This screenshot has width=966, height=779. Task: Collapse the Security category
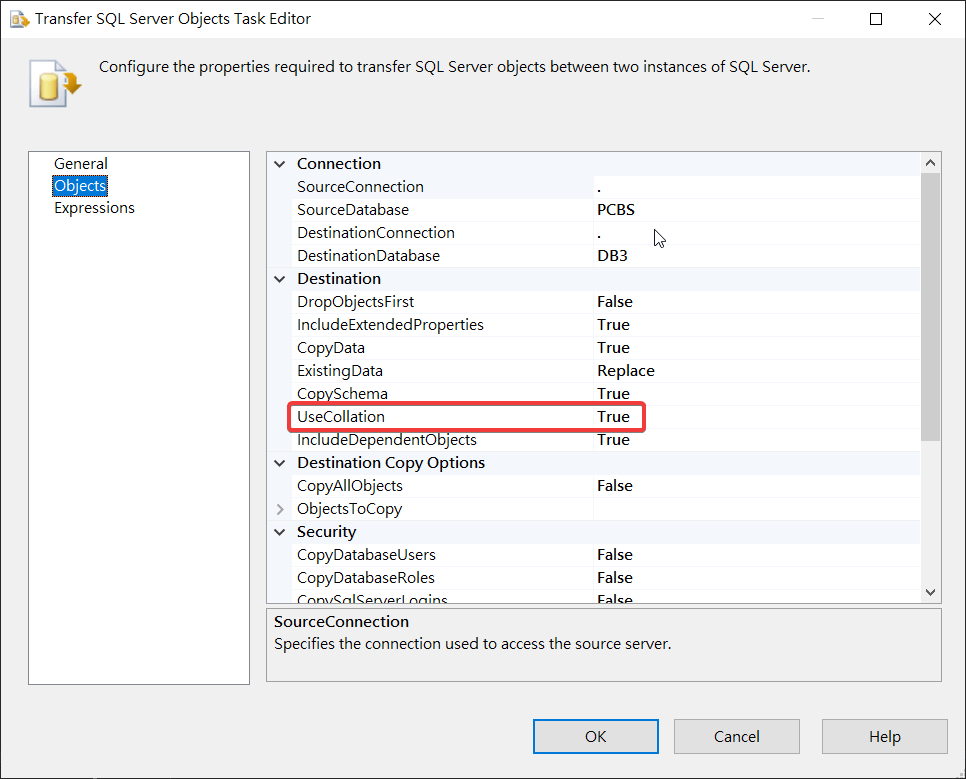point(279,532)
